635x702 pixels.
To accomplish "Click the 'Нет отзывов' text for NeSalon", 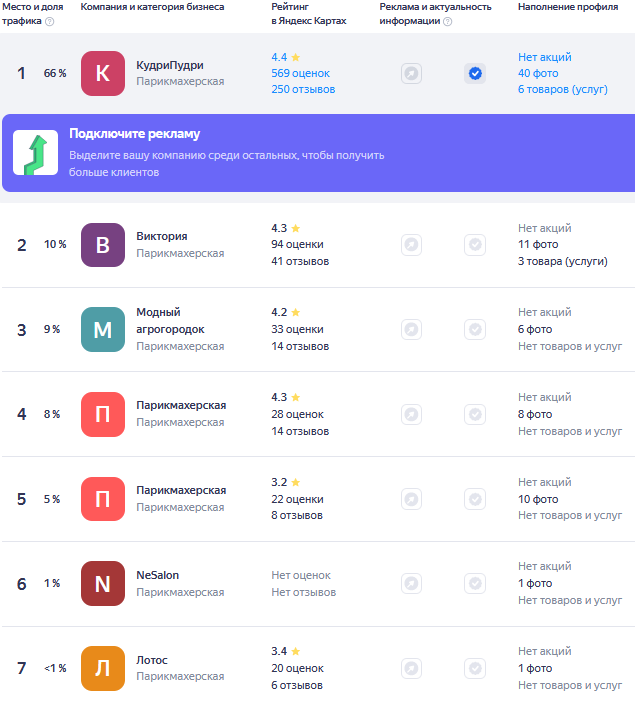I will click(304, 592).
